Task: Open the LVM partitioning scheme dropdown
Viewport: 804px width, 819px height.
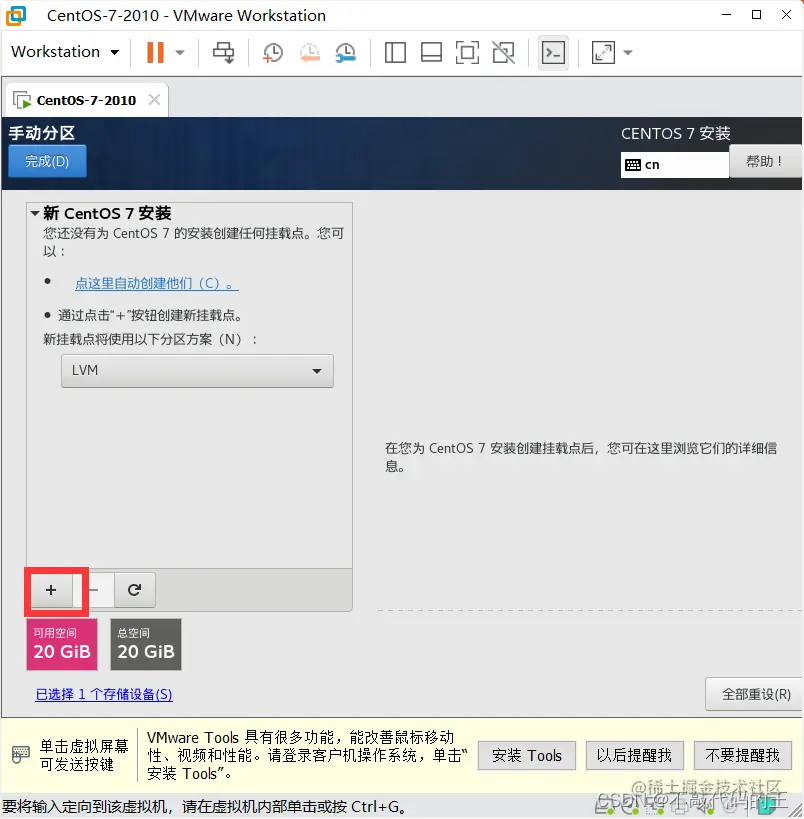Action: (x=197, y=371)
